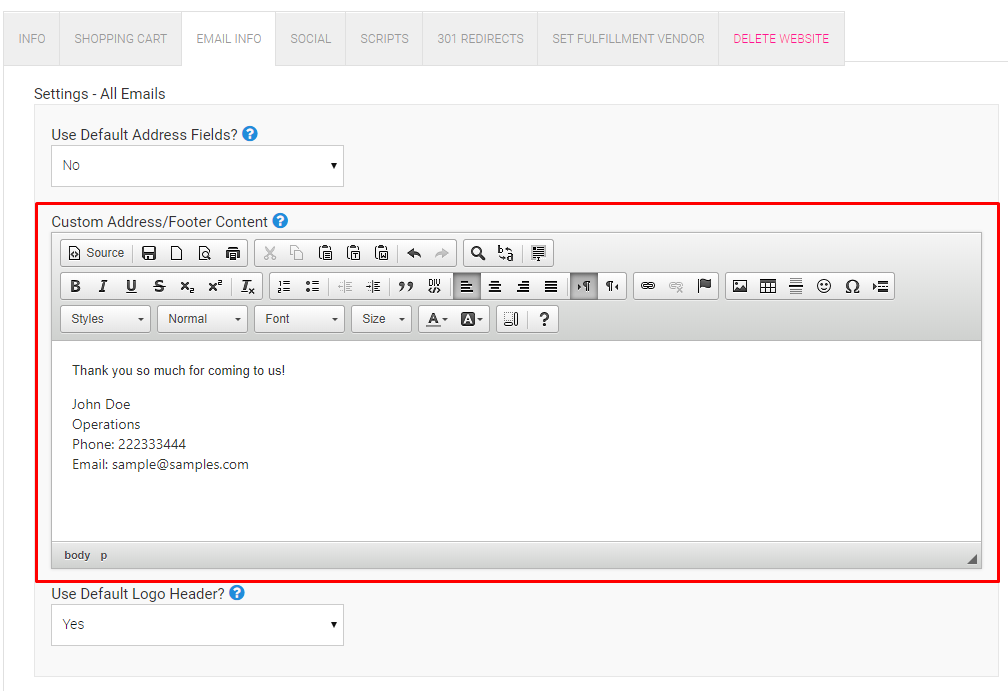Image resolution: width=1008 pixels, height=691 pixels.
Task: Open the Styles dropdown
Action: (105, 319)
